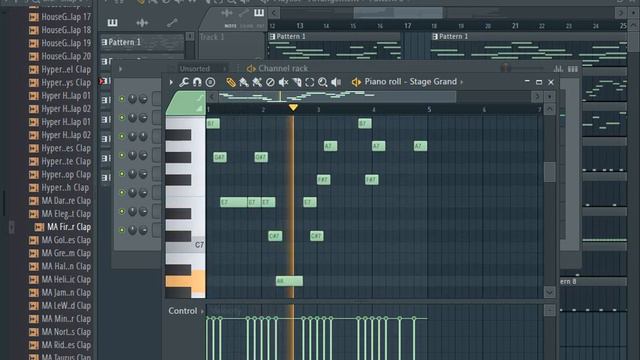Viewport: 640px width, 360px height.
Task: Click the speaker playback tool in piano roll
Action: click(x=336, y=82)
